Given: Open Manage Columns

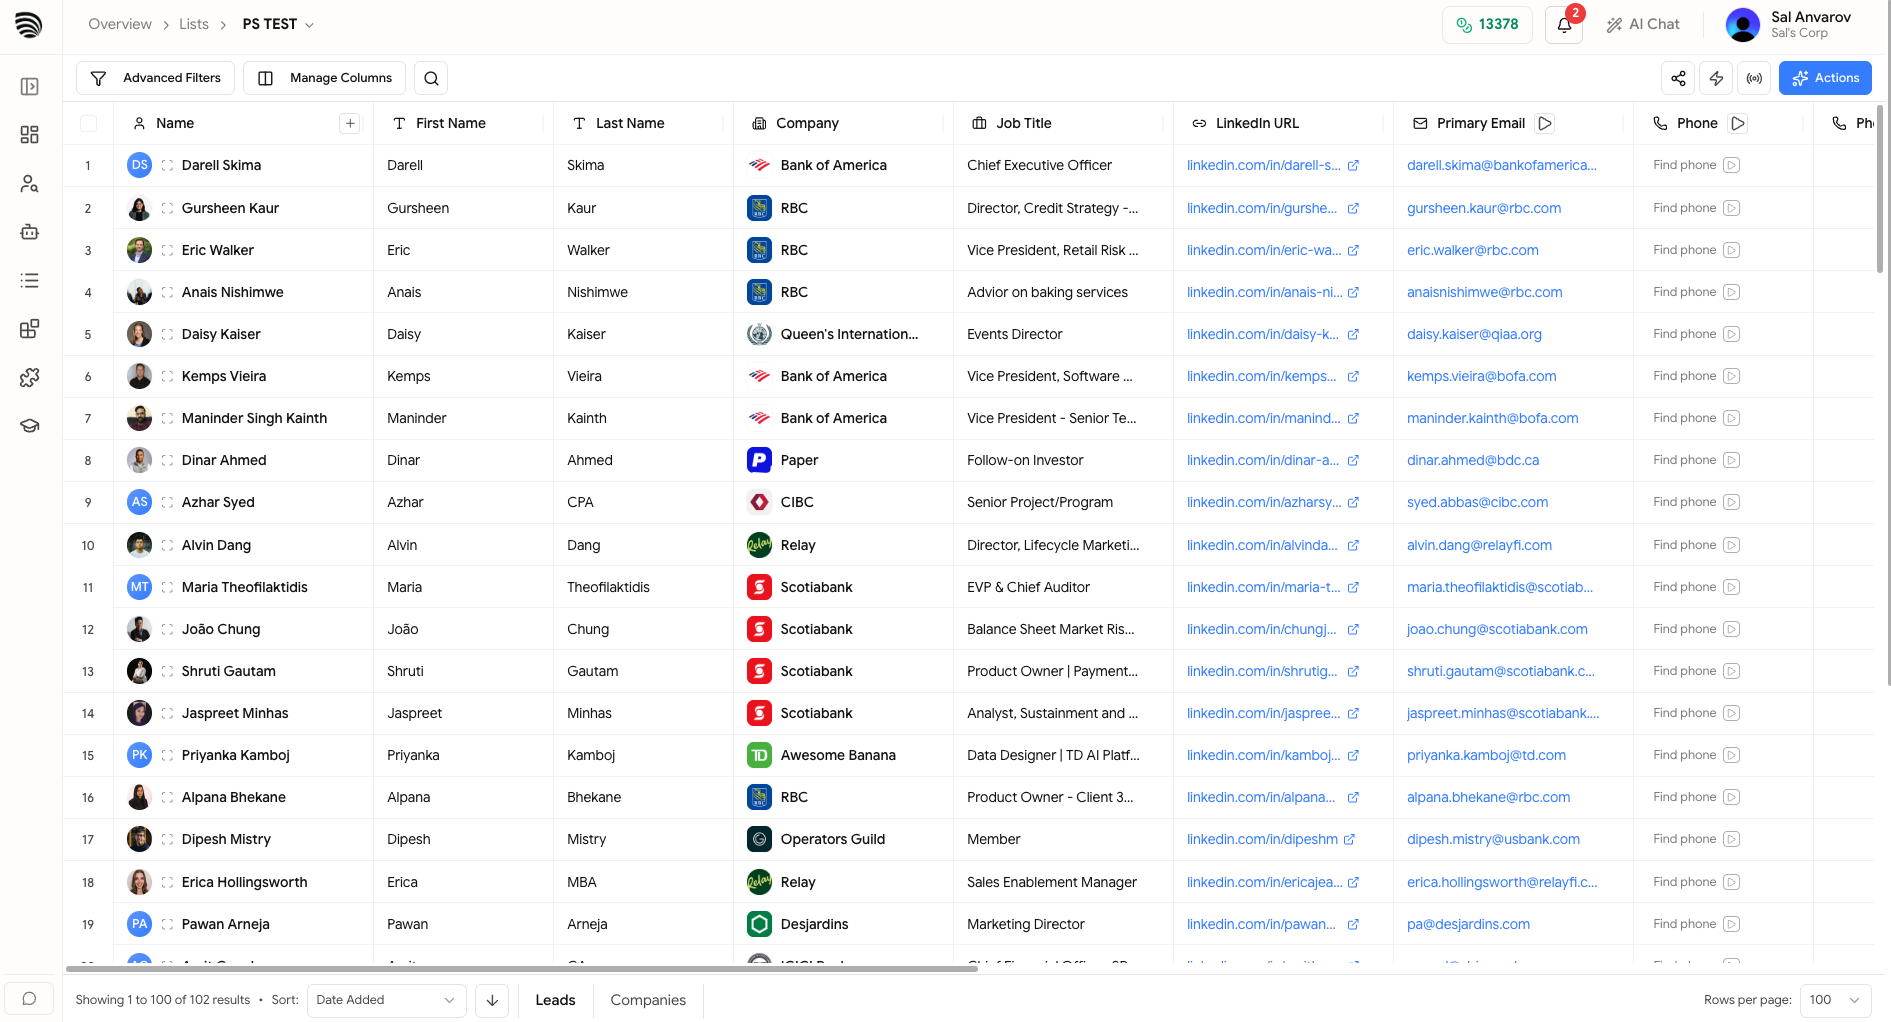Looking at the screenshot, I should point(325,78).
